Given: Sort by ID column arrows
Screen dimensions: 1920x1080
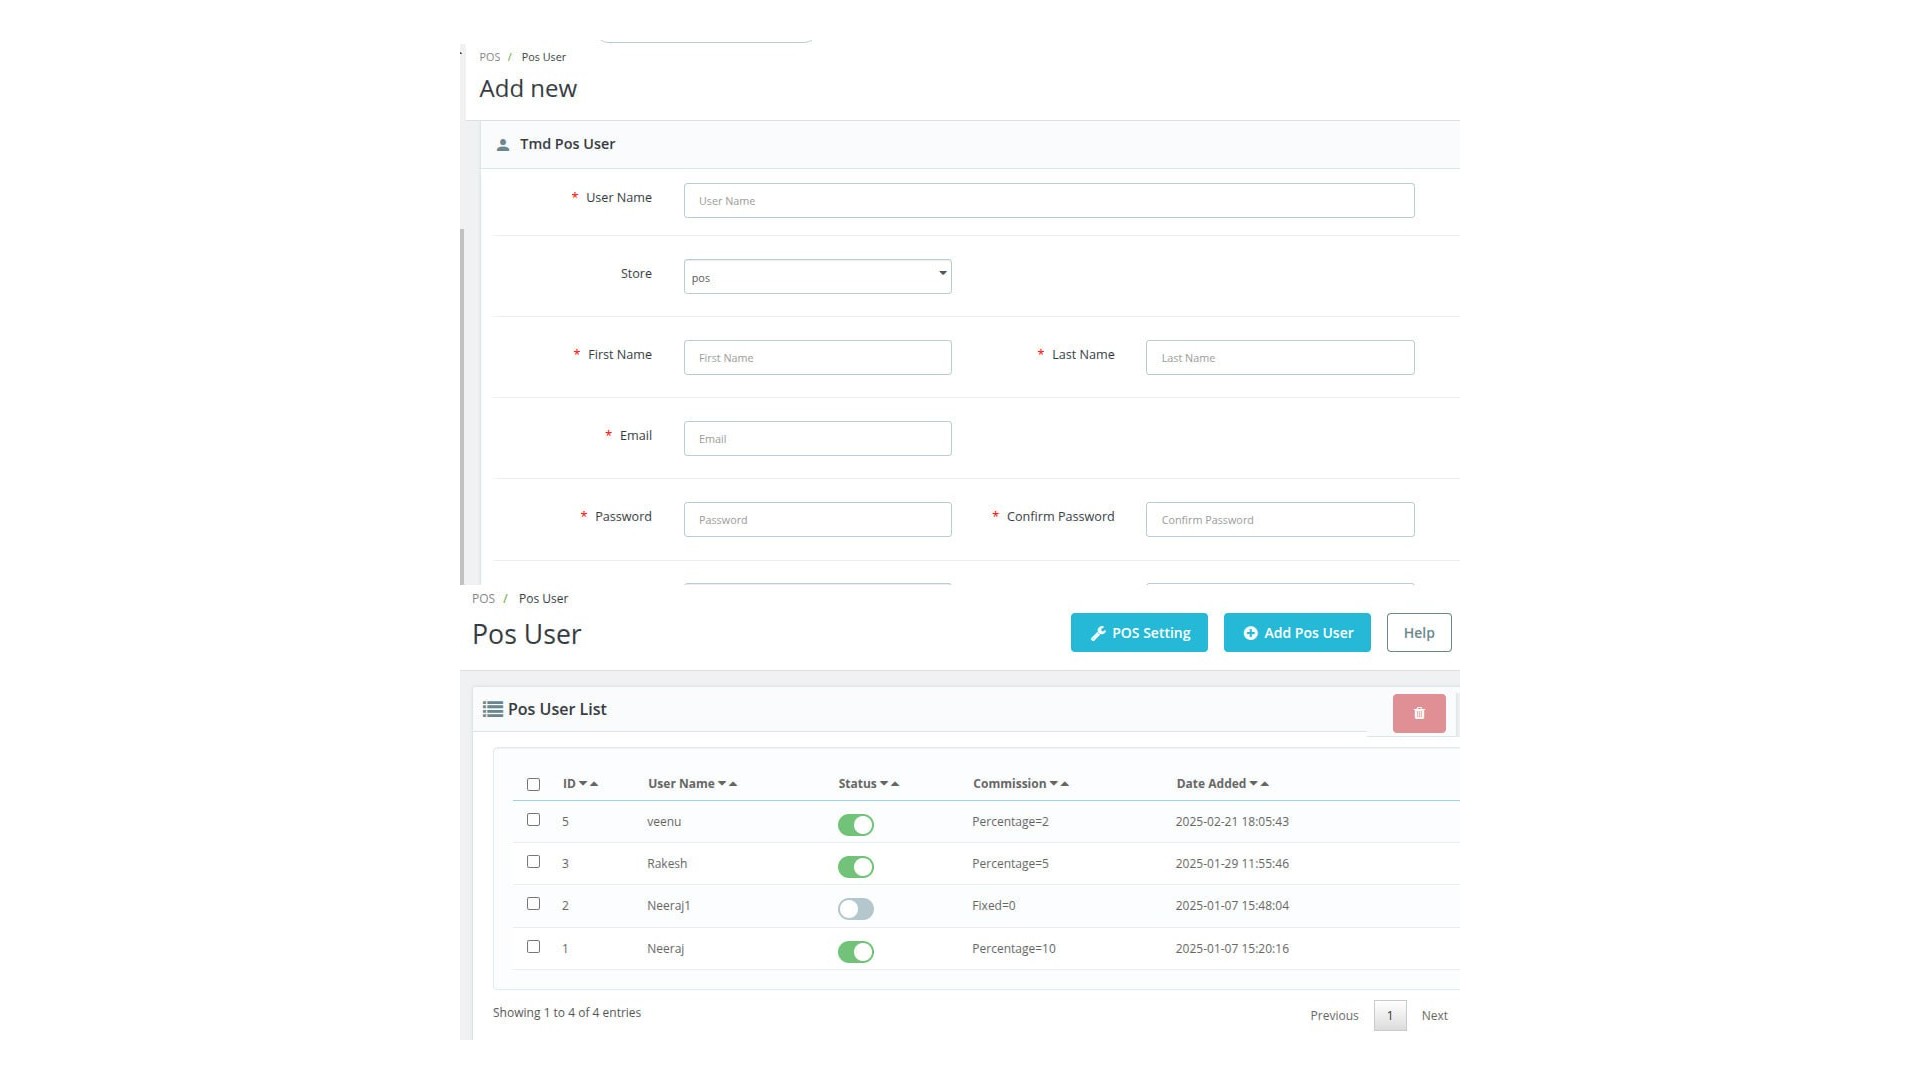Looking at the screenshot, I should pos(588,784).
